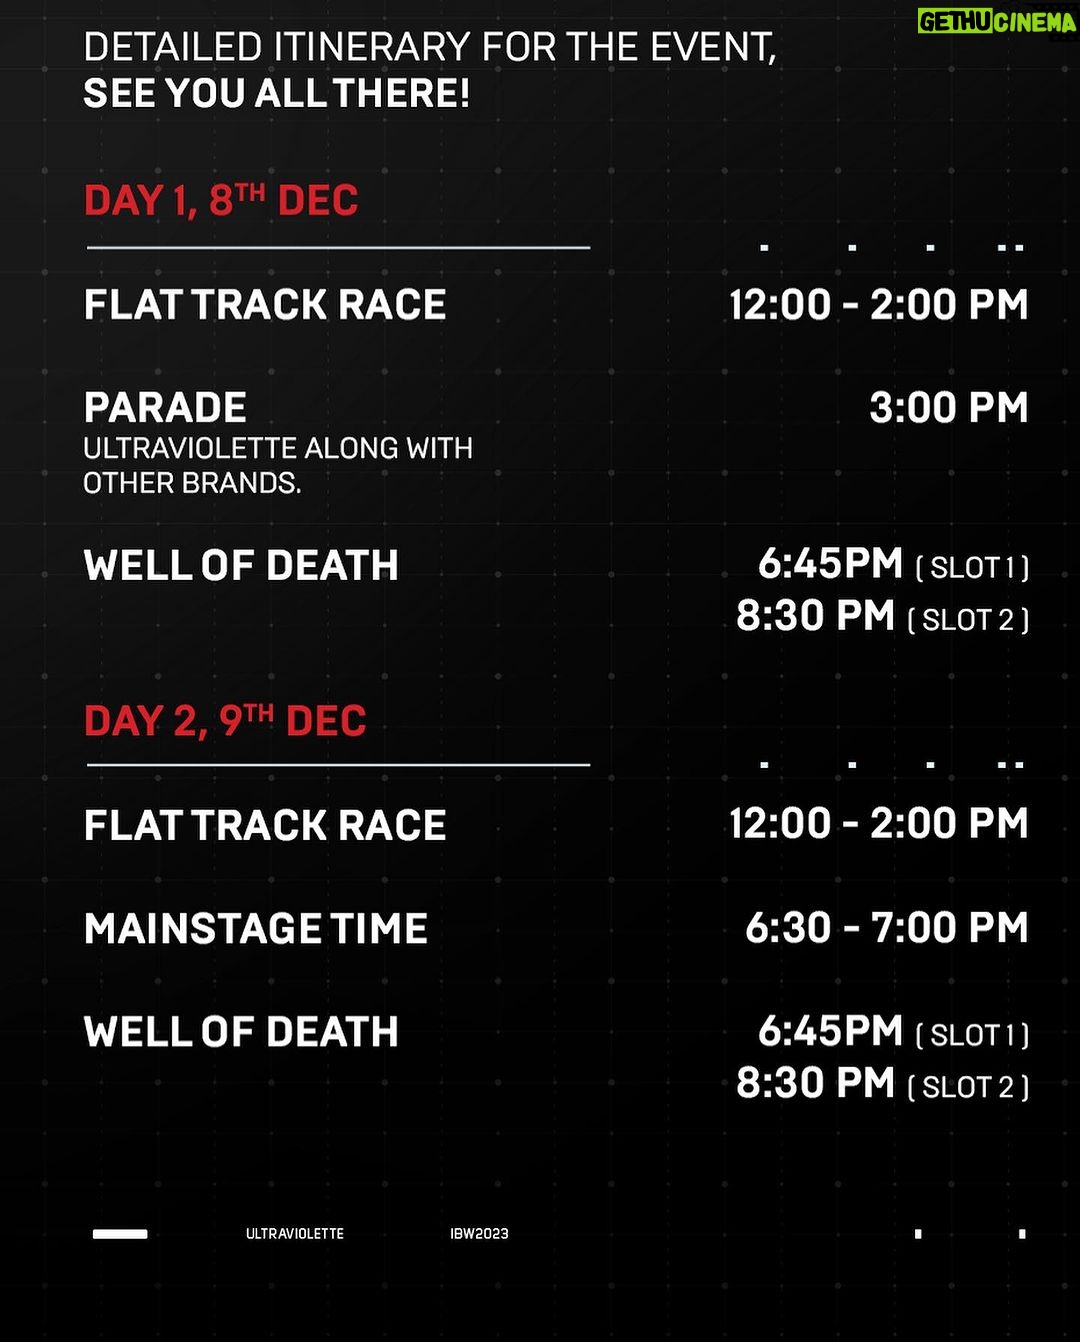Click Day 1 Well of Death label
This screenshot has width=1080, height=1342.
click(x=241, y=566)
